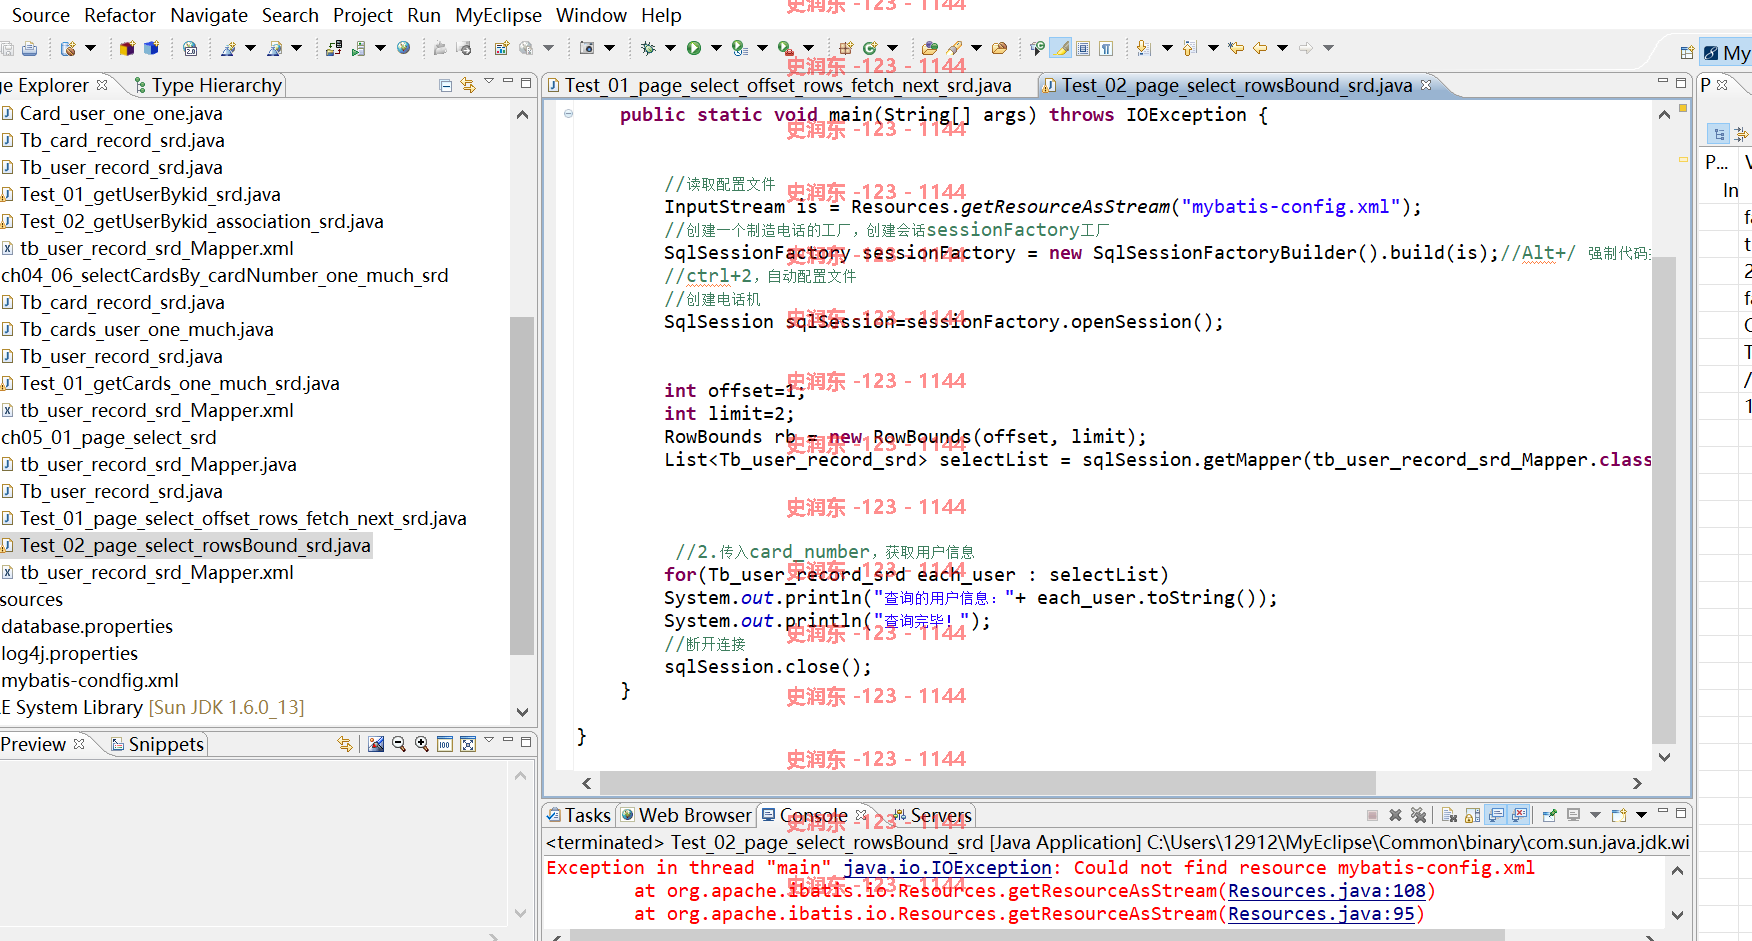Collapse main method fold marker in editor
The image size is (1752, 941).
(x=568, y=114)
